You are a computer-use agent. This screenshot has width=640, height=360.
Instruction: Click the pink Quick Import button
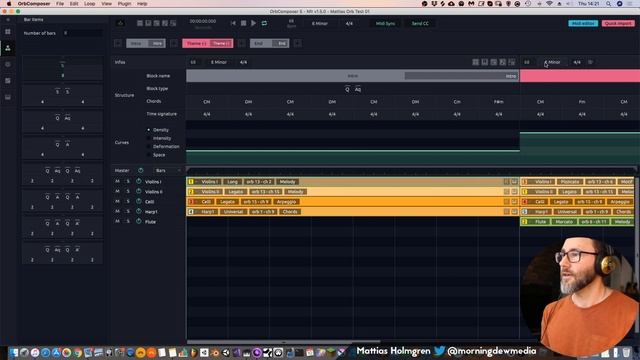click(x=618, y=23)
